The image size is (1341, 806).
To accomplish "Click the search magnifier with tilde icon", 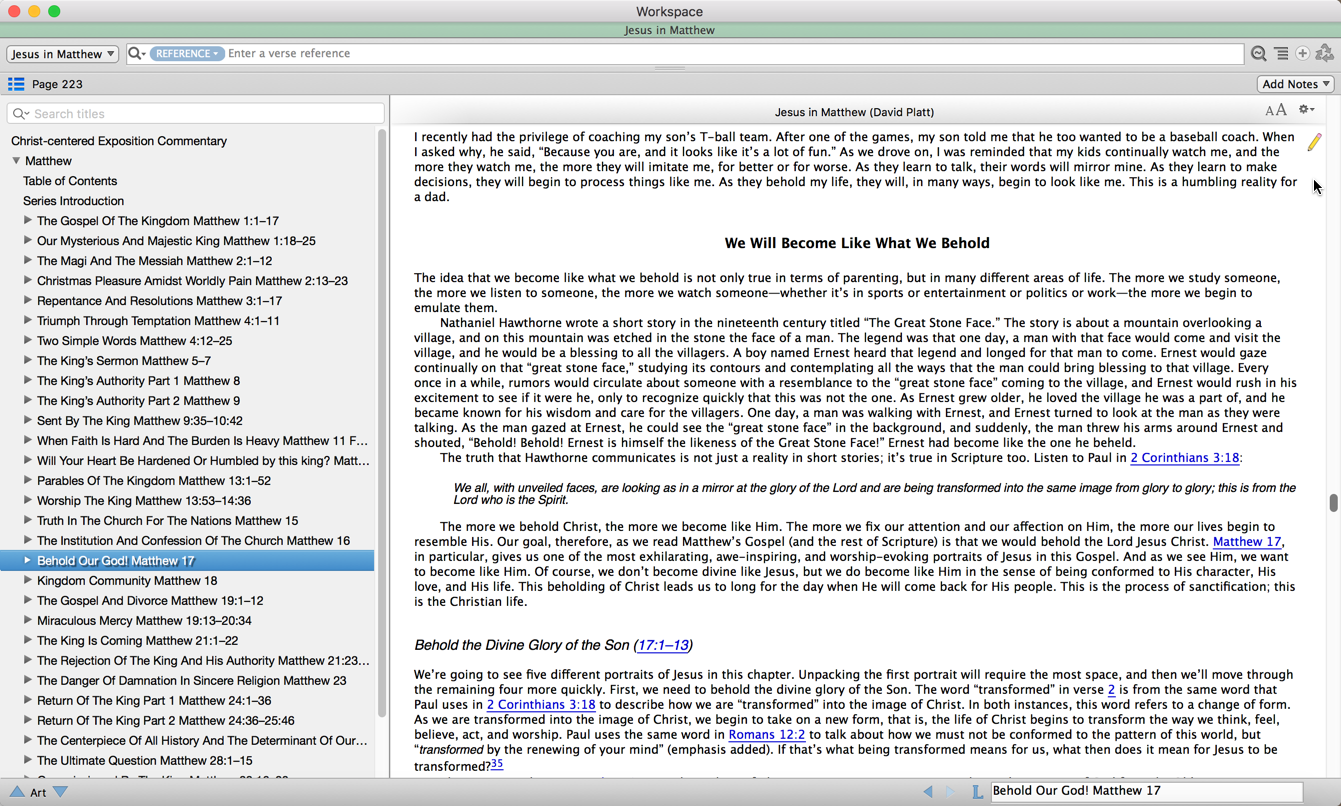I will 1259,54.
